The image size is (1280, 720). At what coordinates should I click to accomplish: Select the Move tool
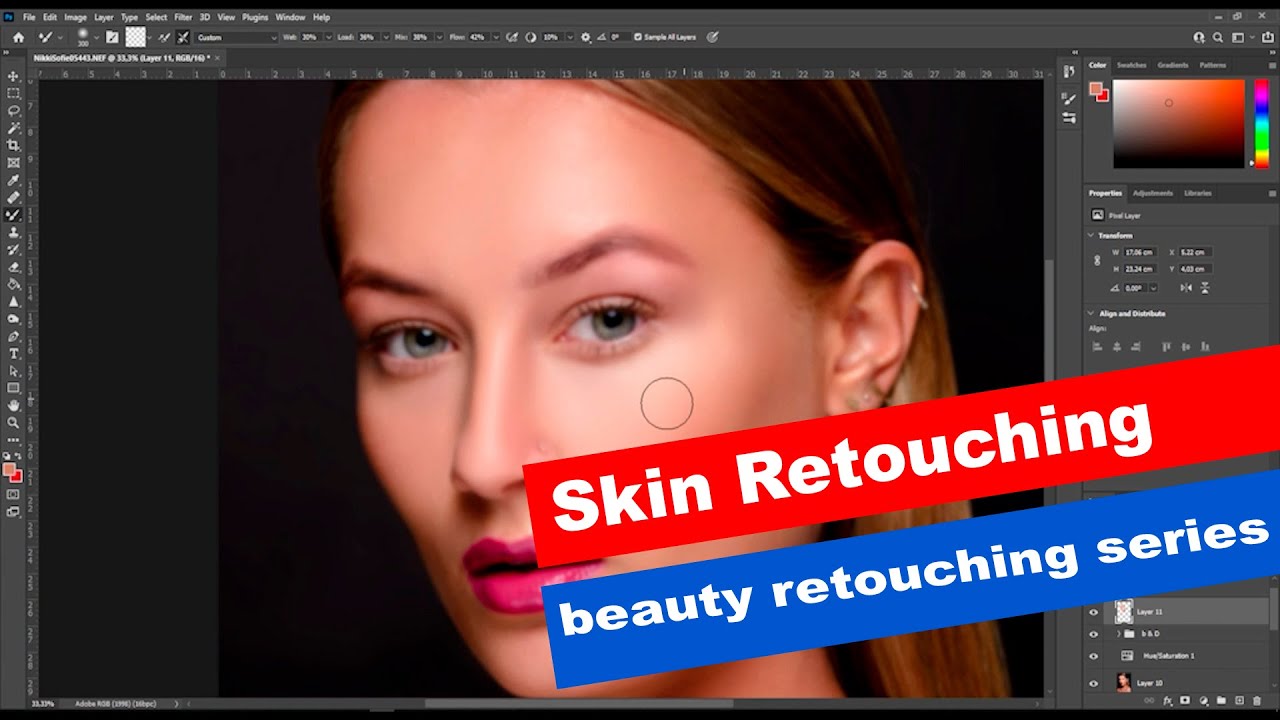point(14,76)
